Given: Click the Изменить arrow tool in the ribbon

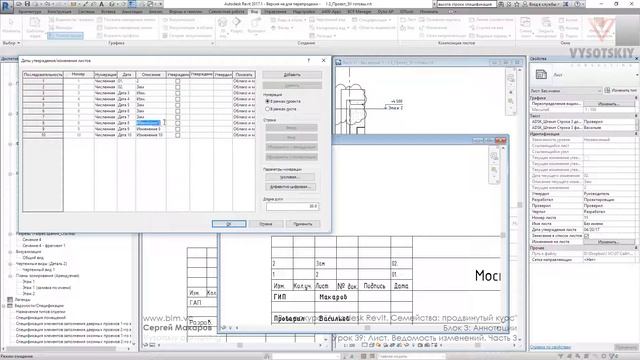Looking at the screenshot, I should 11,25.
